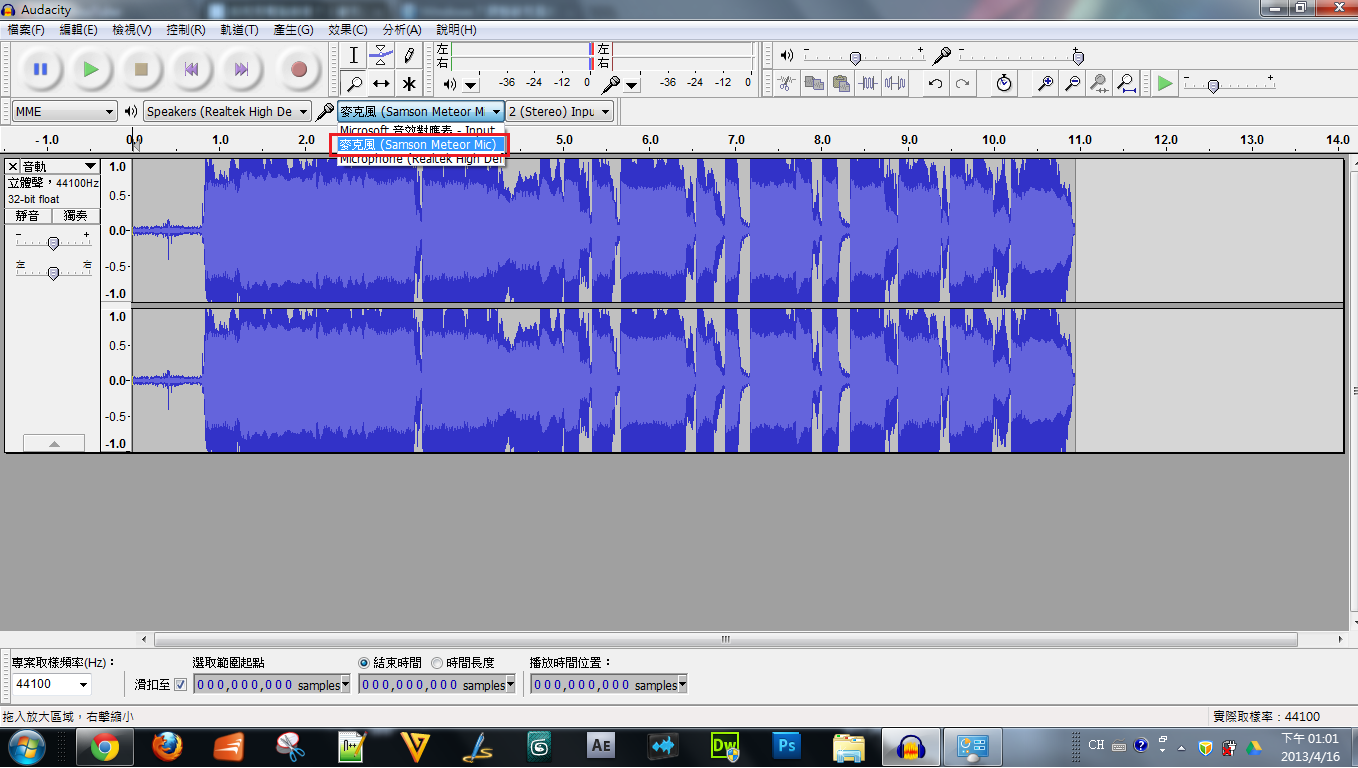Select the Envelope tool
The height and width of the screenshot is (768, 1358).
[380, 56]
